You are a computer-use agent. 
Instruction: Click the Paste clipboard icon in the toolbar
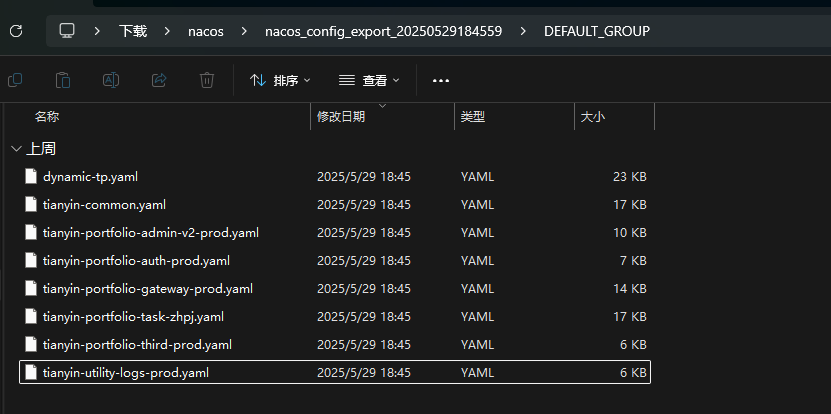(63, 80)
